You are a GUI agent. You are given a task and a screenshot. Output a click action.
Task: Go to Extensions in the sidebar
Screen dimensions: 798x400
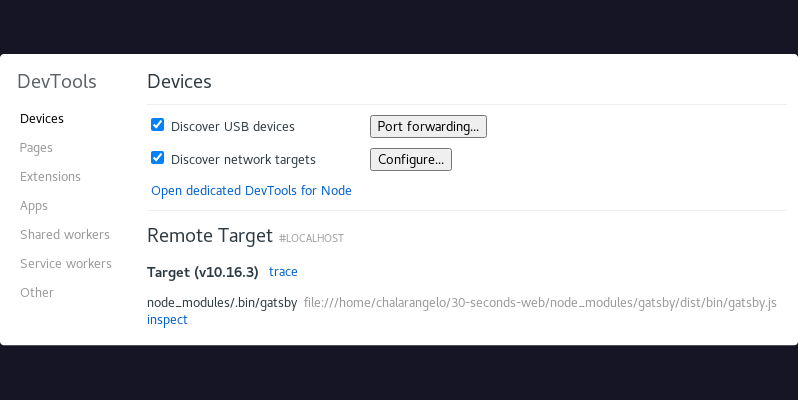(50, 176)
